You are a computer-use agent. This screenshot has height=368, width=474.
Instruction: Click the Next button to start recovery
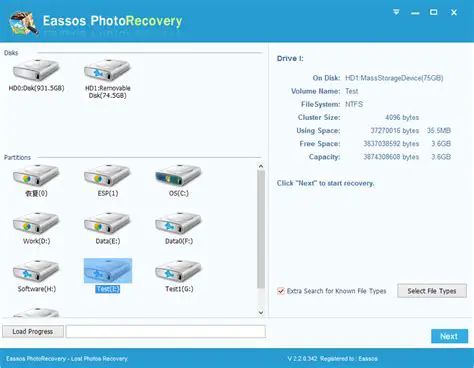click(449, 336)
